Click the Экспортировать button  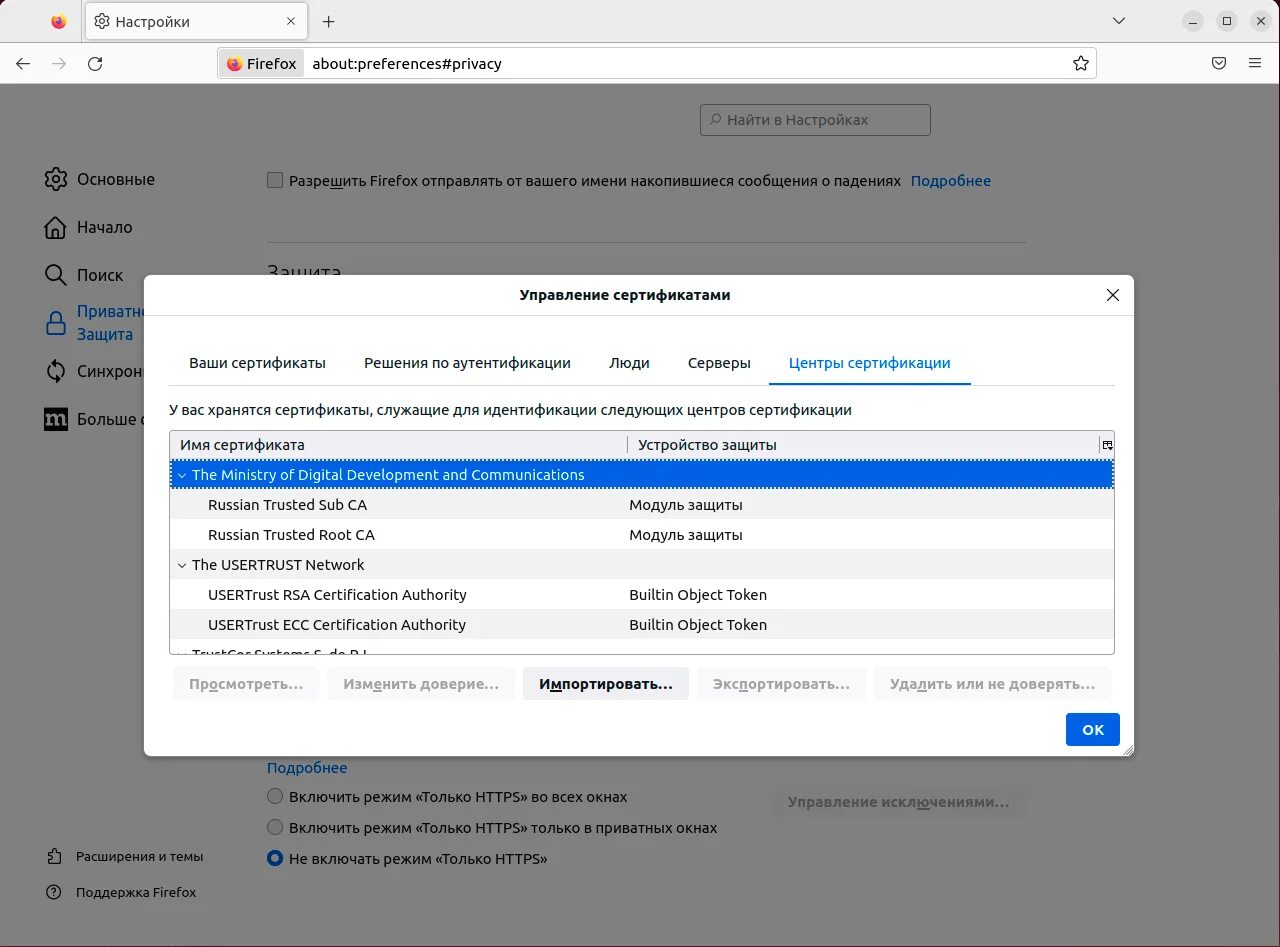[x=781, y=684]
